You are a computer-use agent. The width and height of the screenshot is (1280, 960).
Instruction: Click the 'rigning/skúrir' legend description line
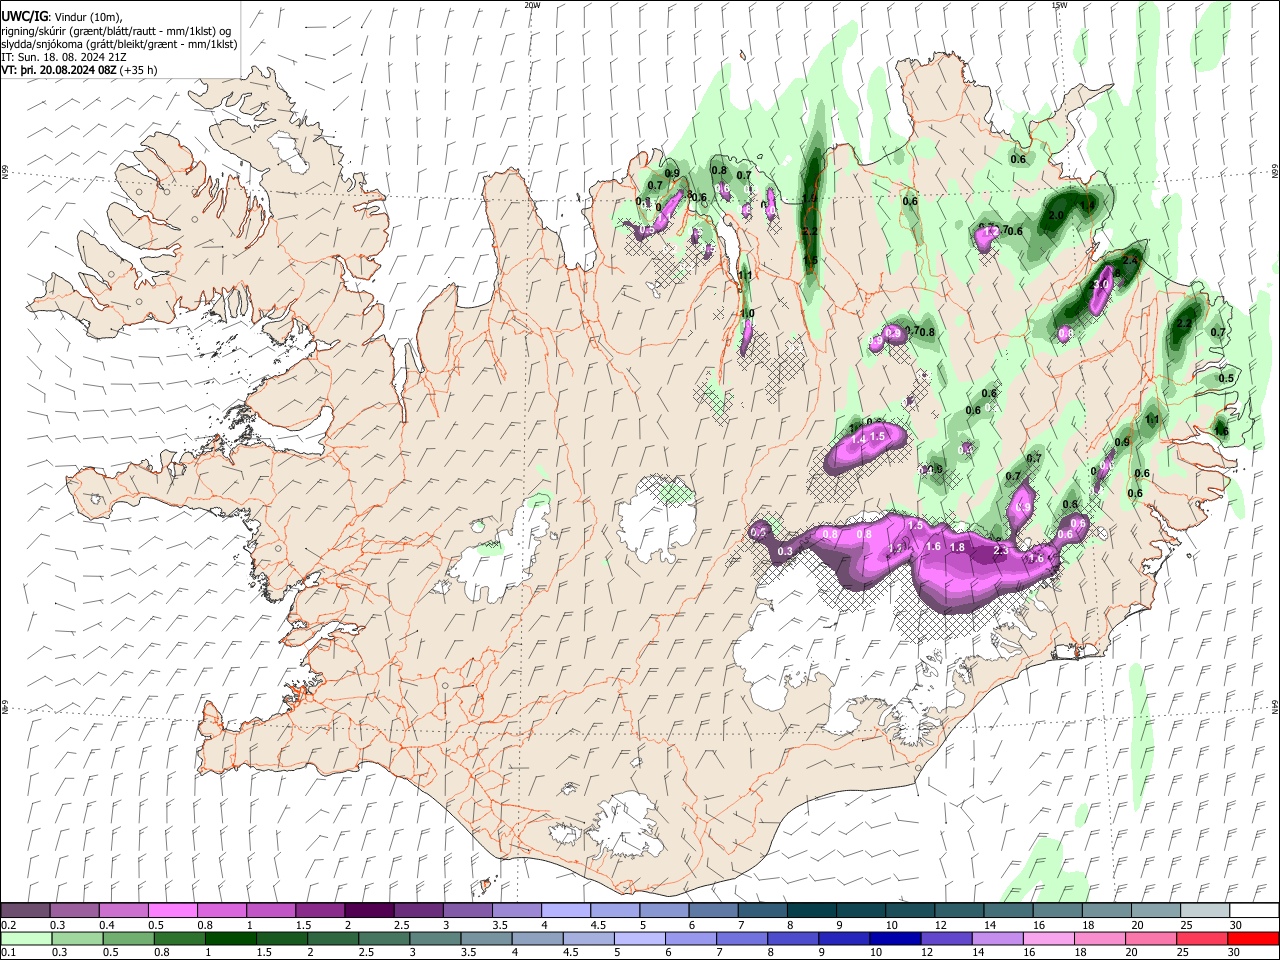click(x=116, y=31)
